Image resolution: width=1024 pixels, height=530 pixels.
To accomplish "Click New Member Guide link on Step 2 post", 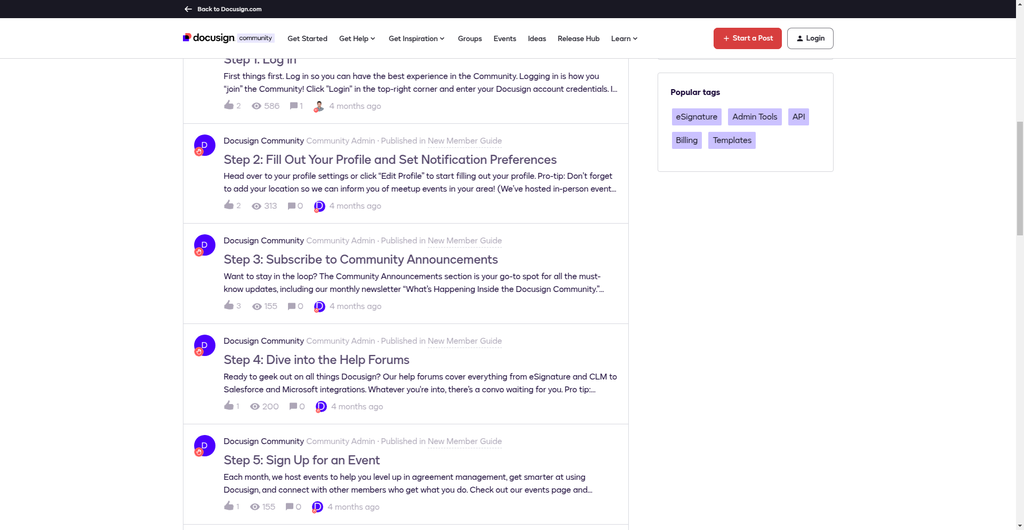I will click(465, 141).
